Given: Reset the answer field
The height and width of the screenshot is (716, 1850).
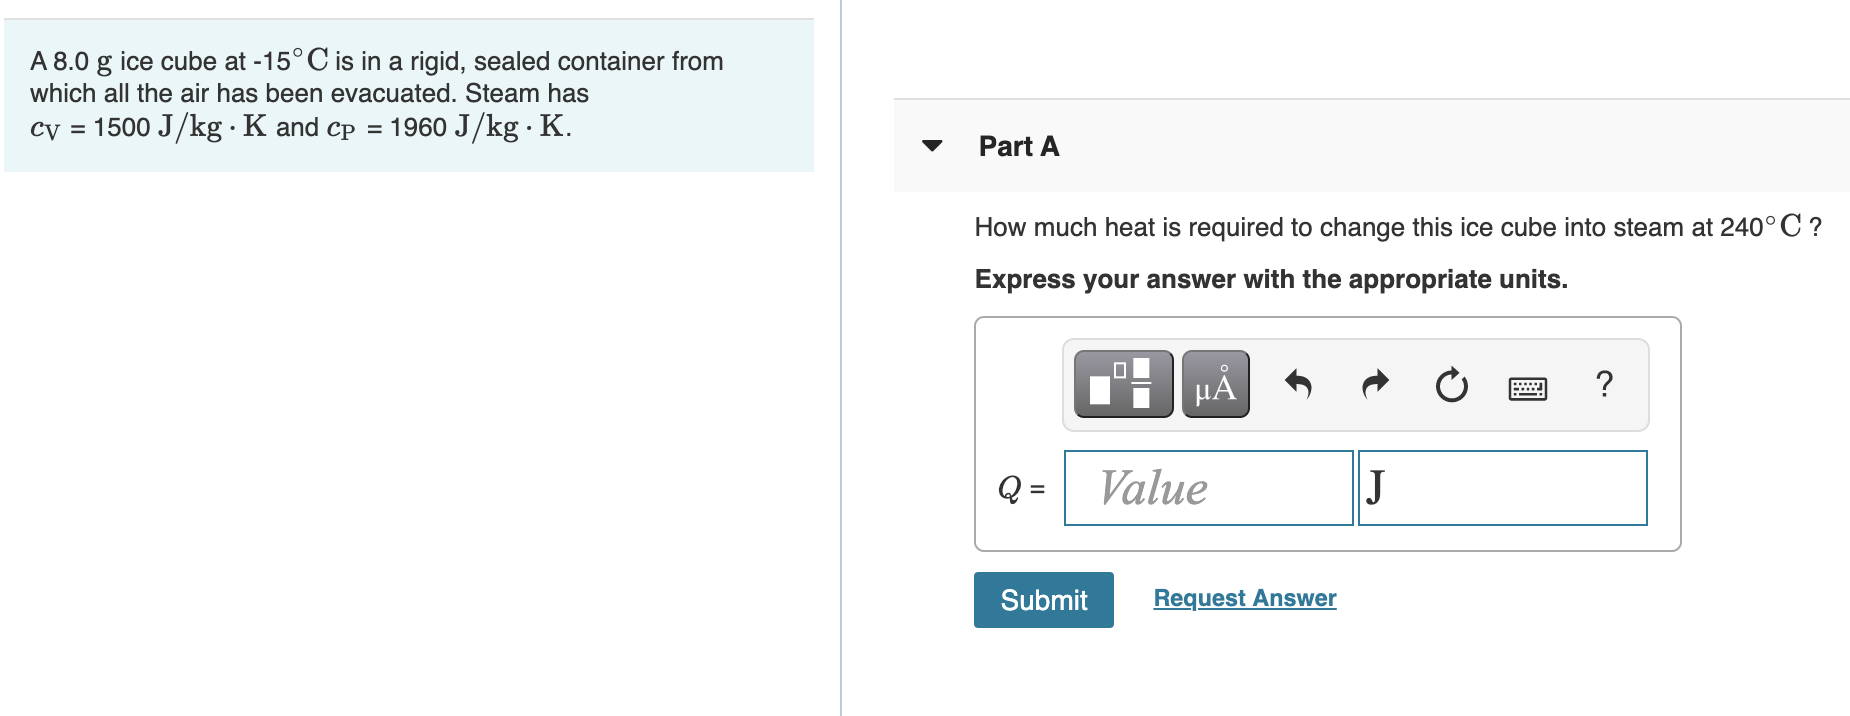Looking at the screenshot, I should tap(1449, 386).
